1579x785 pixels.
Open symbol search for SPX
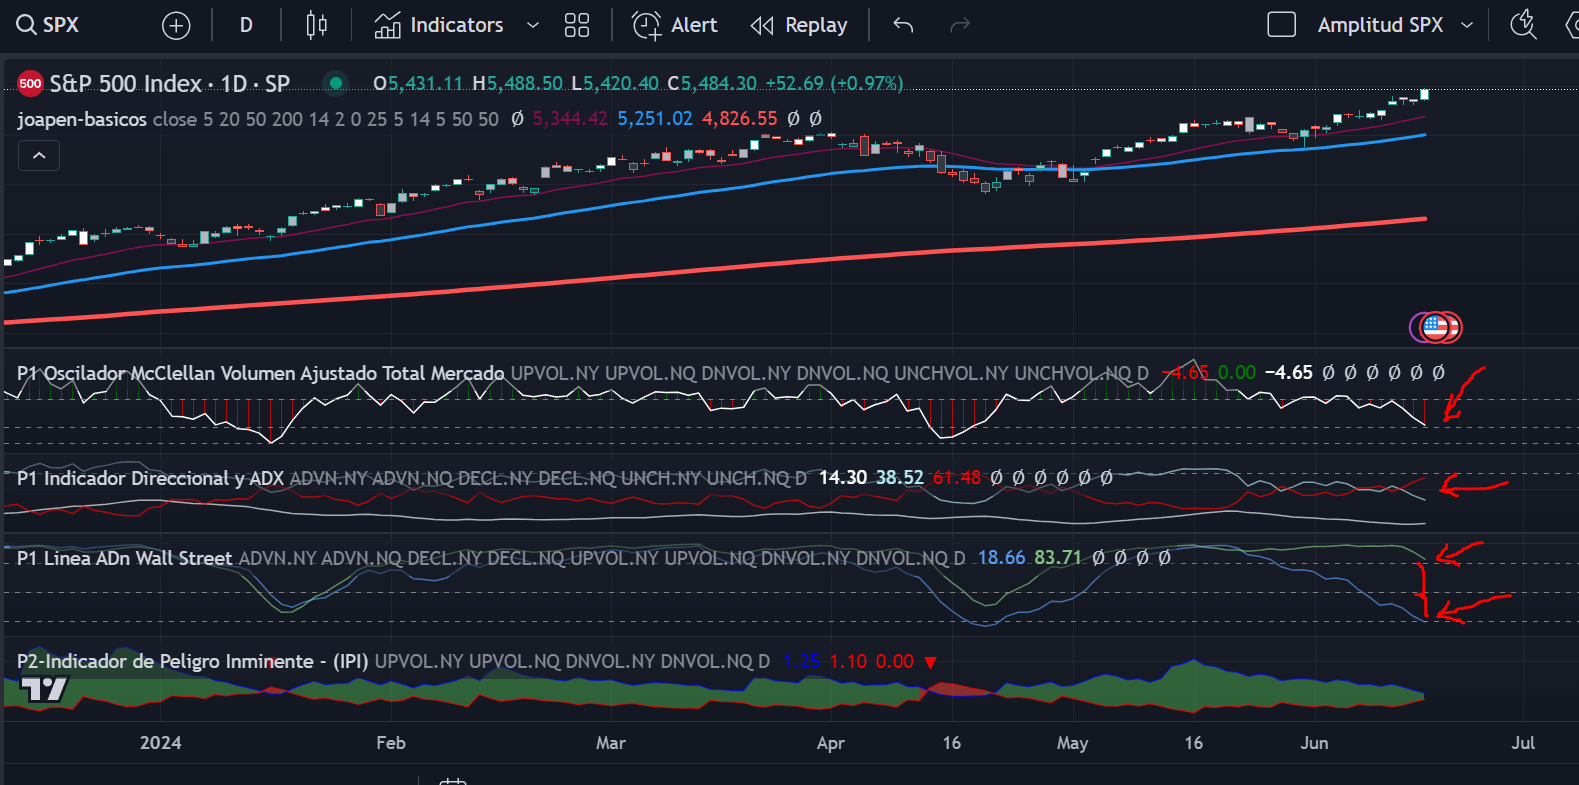tap(48, 25)
